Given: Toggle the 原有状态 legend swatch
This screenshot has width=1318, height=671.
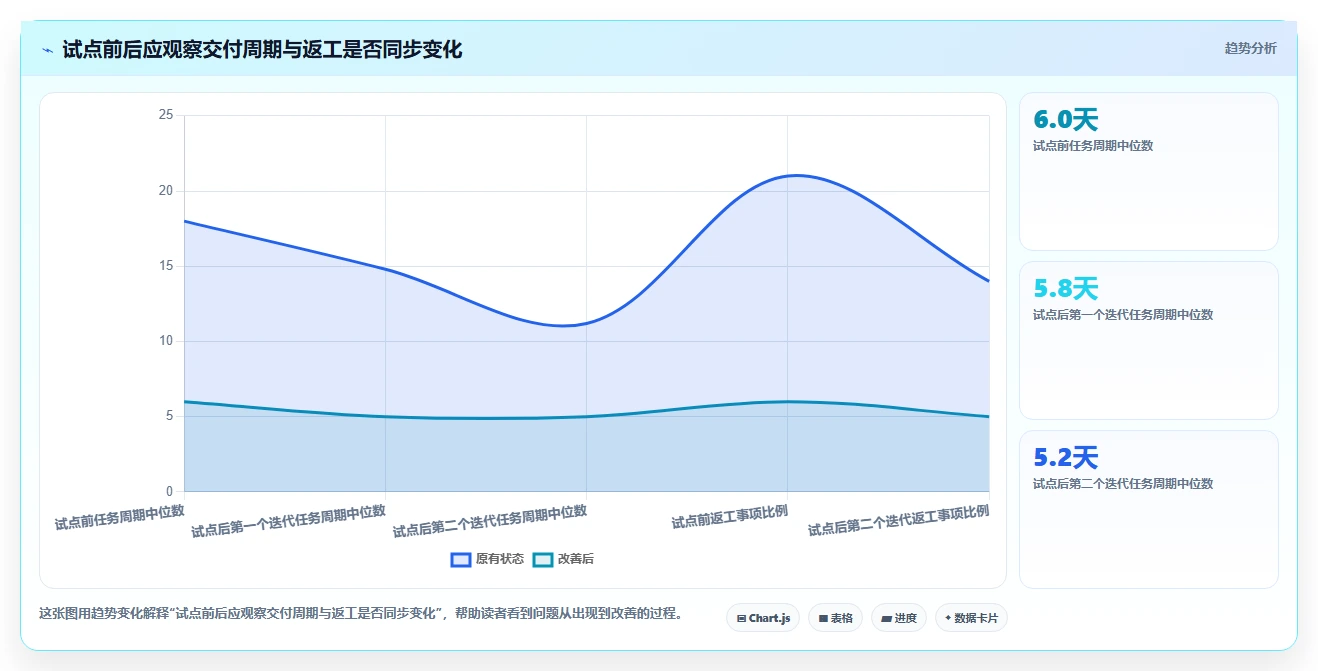Looking at the screenshot, I should pos(461,559).
